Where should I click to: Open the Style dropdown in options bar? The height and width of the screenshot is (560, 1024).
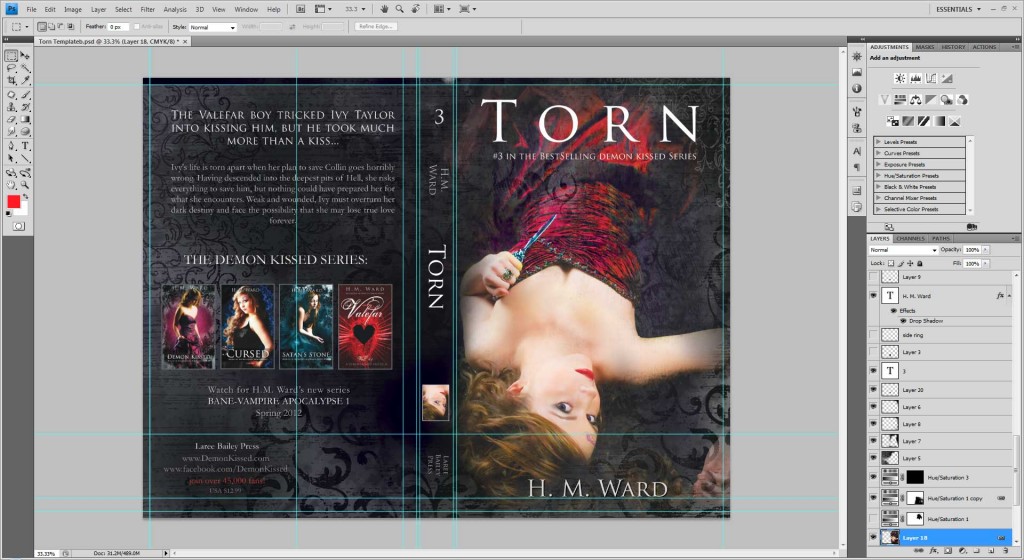pos(212,27)
